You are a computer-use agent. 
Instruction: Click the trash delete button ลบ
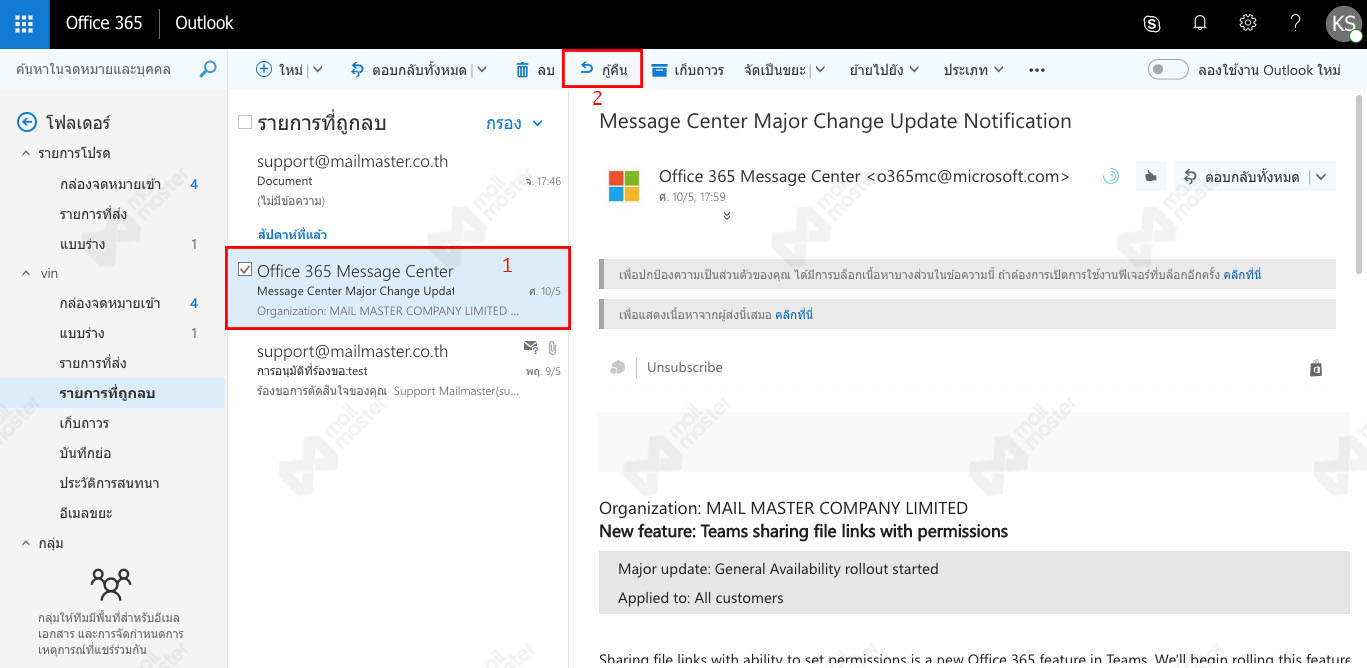tap(534, 70)
